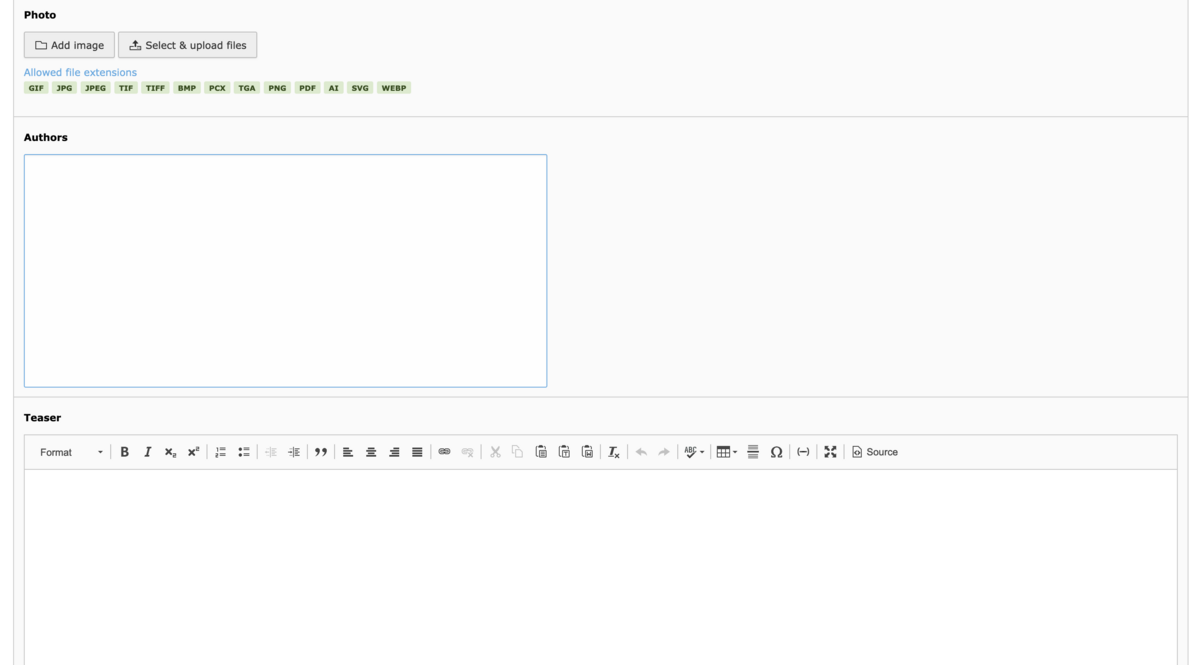Insert a block quote
This screenshot has width=1200, height=665.
tap(320, 452)
